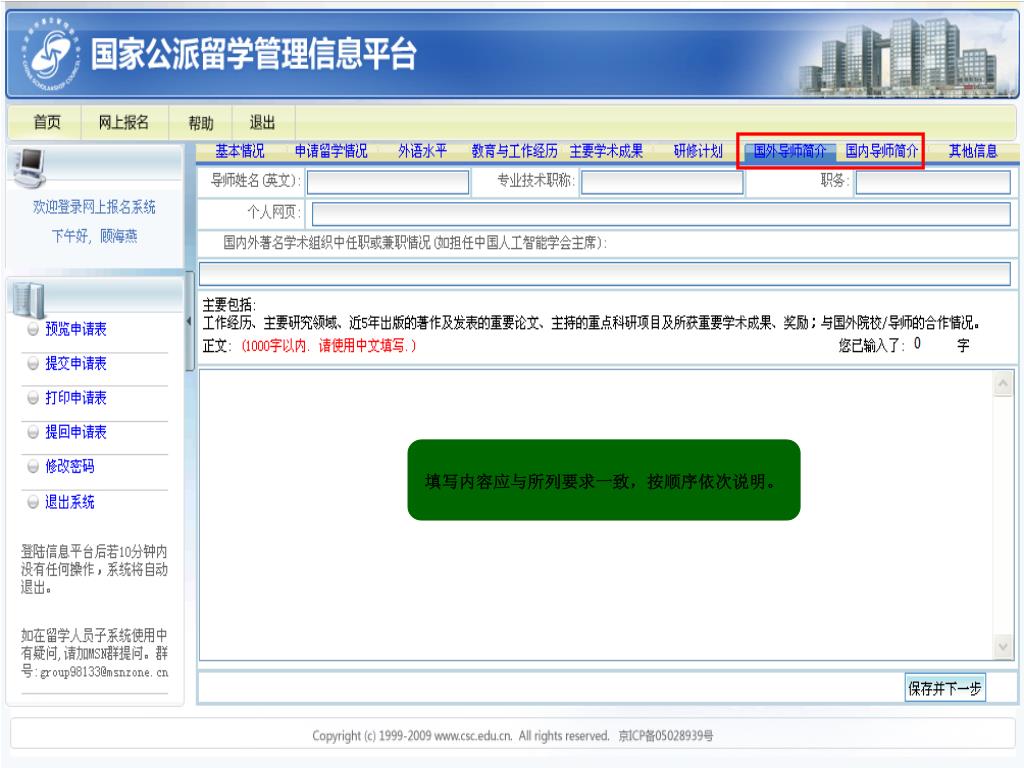Image resolution: width=1024 pixels, height=768 pixels.
Task: Focus the 个人网页 input field
Action: pos(661,214)
